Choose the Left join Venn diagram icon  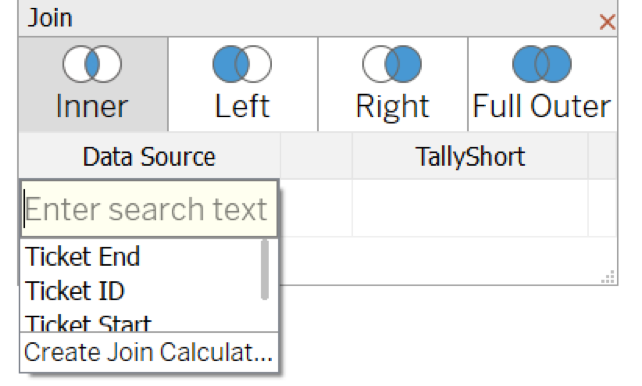coord(242,64)
